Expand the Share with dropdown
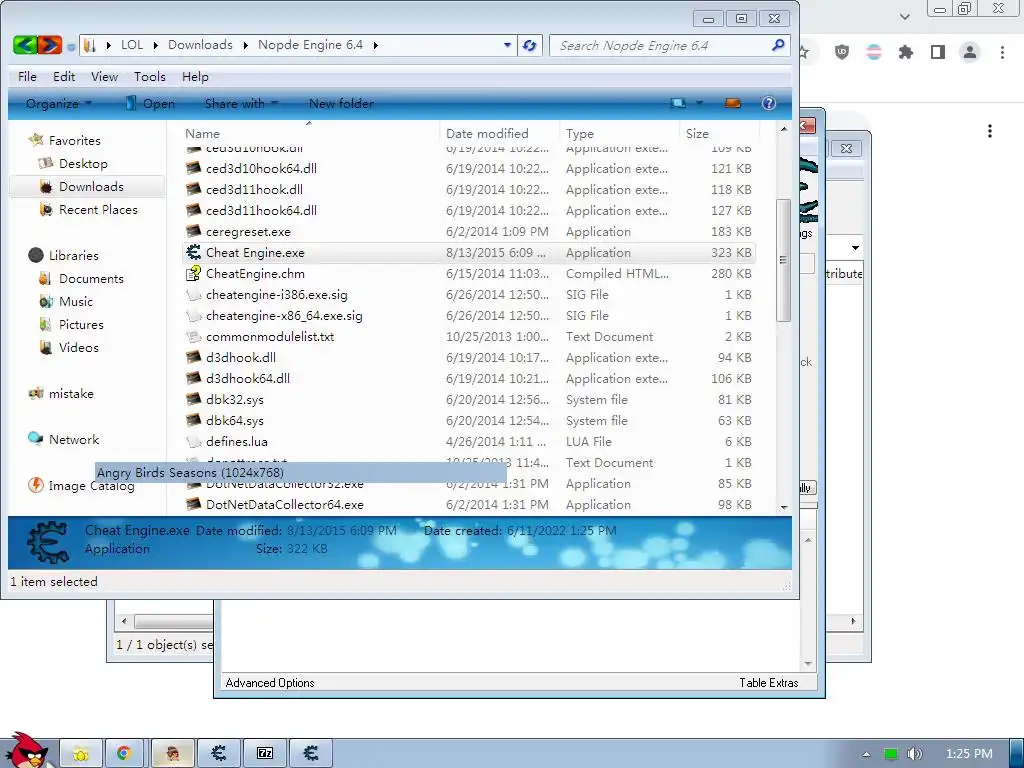The height and width of the screenshot is (768, 1024). [x=241, y=103]
